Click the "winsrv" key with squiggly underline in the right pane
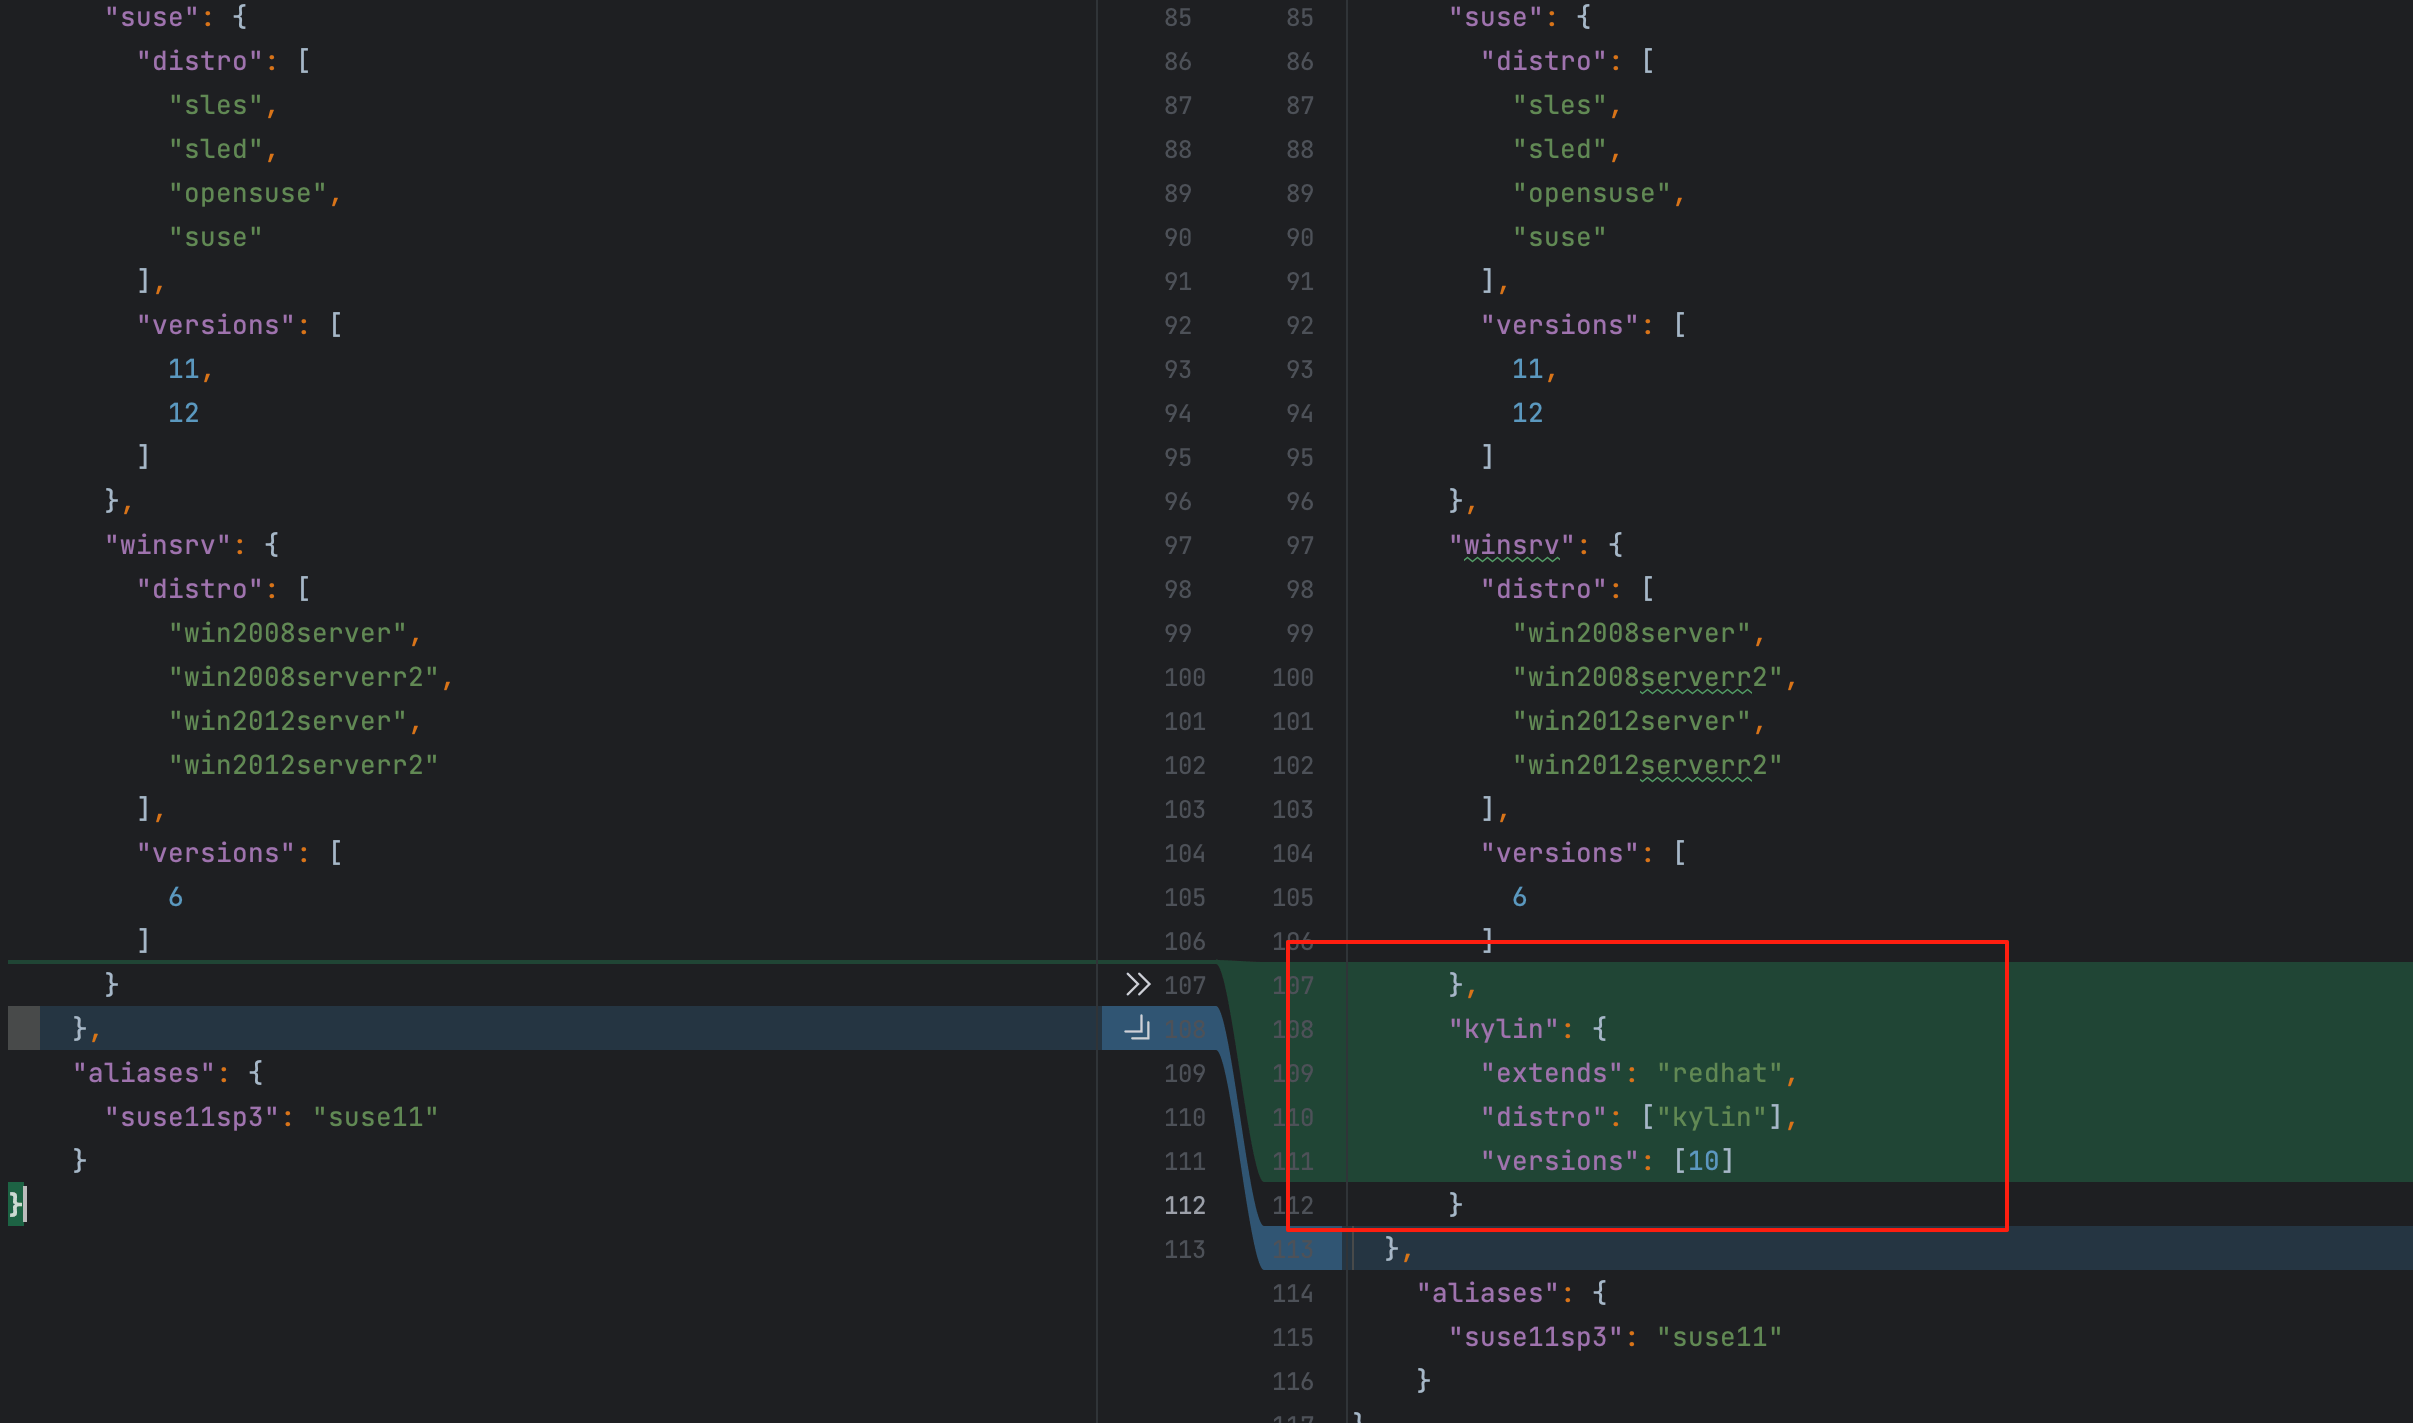2414x1424 pixels. click(x=1511, y=545)
